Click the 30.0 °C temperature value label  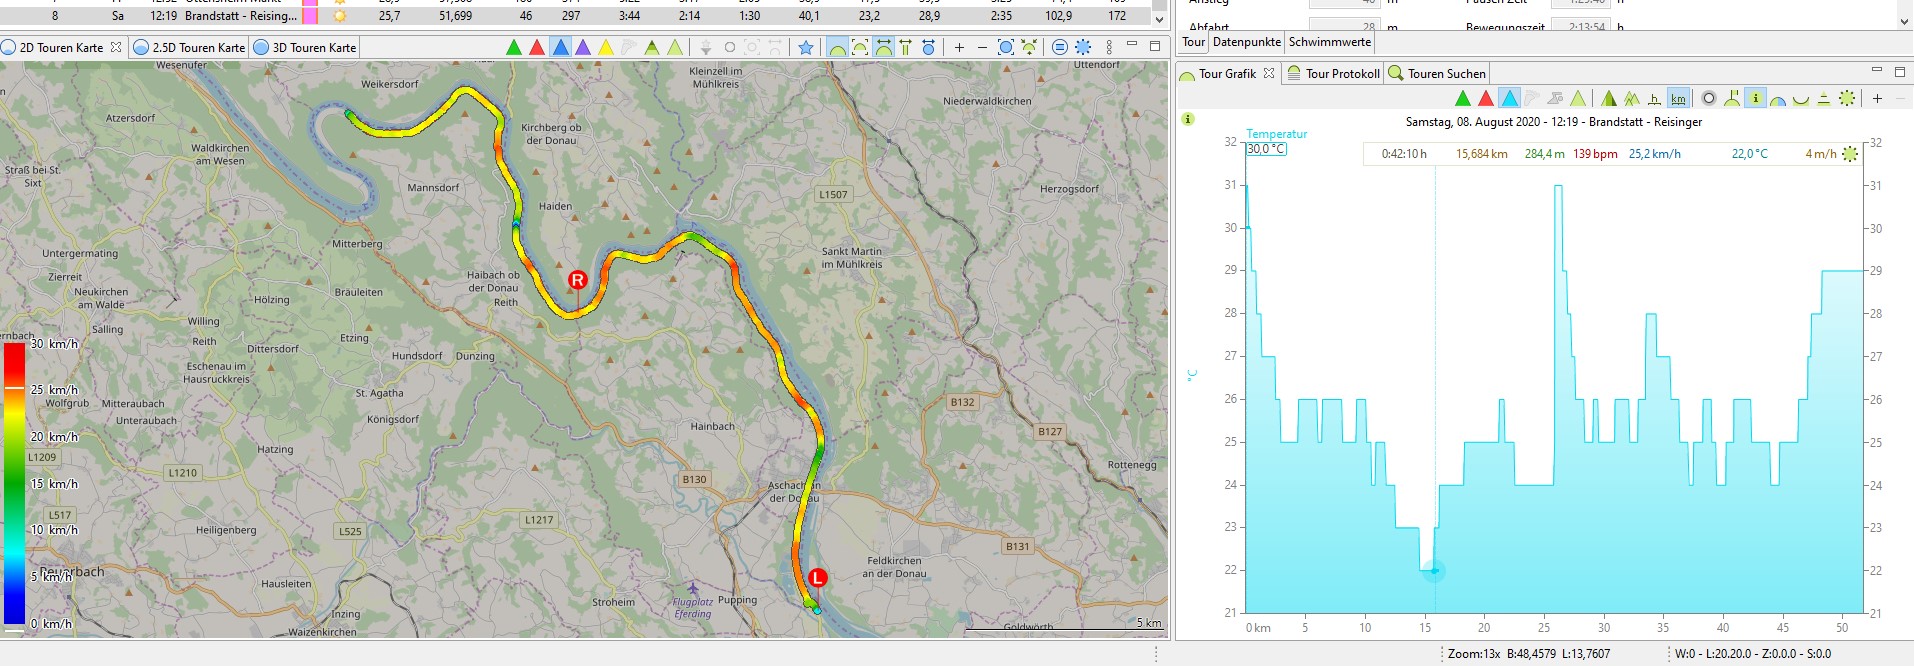[1266, 149]
